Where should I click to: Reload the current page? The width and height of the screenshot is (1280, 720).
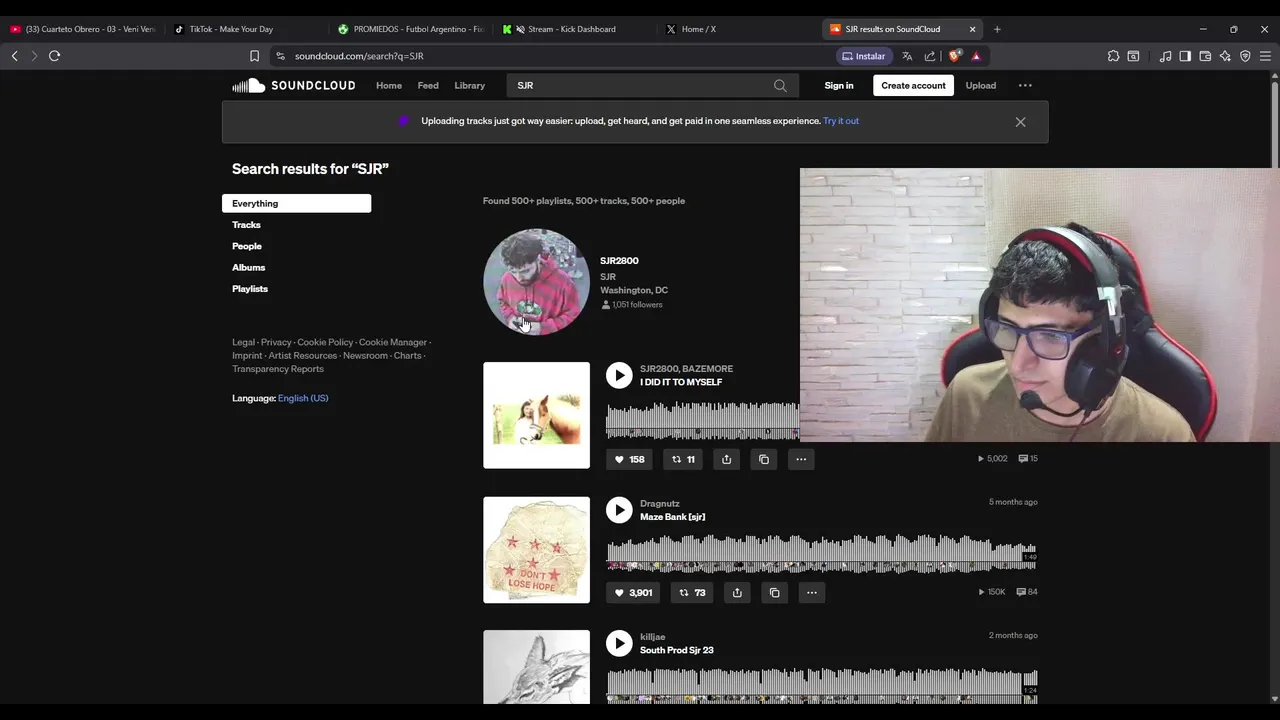[55, 56]
